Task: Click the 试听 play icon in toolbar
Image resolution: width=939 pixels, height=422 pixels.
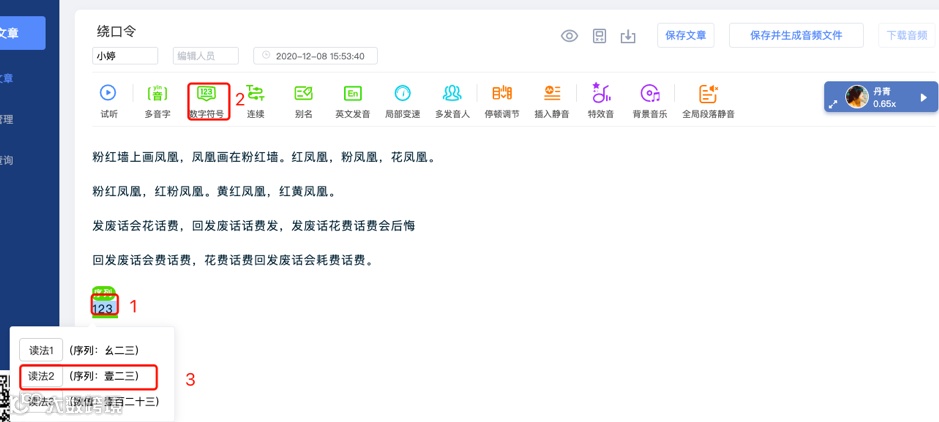Action: 108,93
